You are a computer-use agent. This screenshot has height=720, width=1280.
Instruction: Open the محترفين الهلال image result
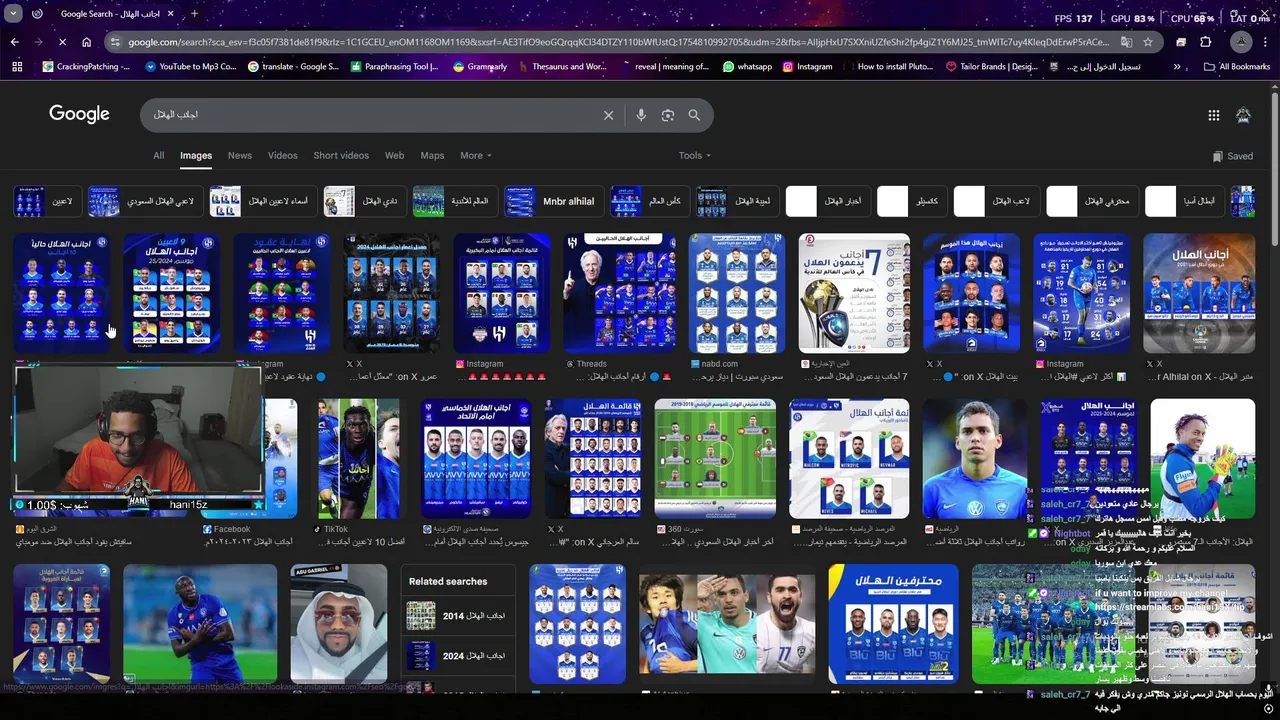(893, 624)
